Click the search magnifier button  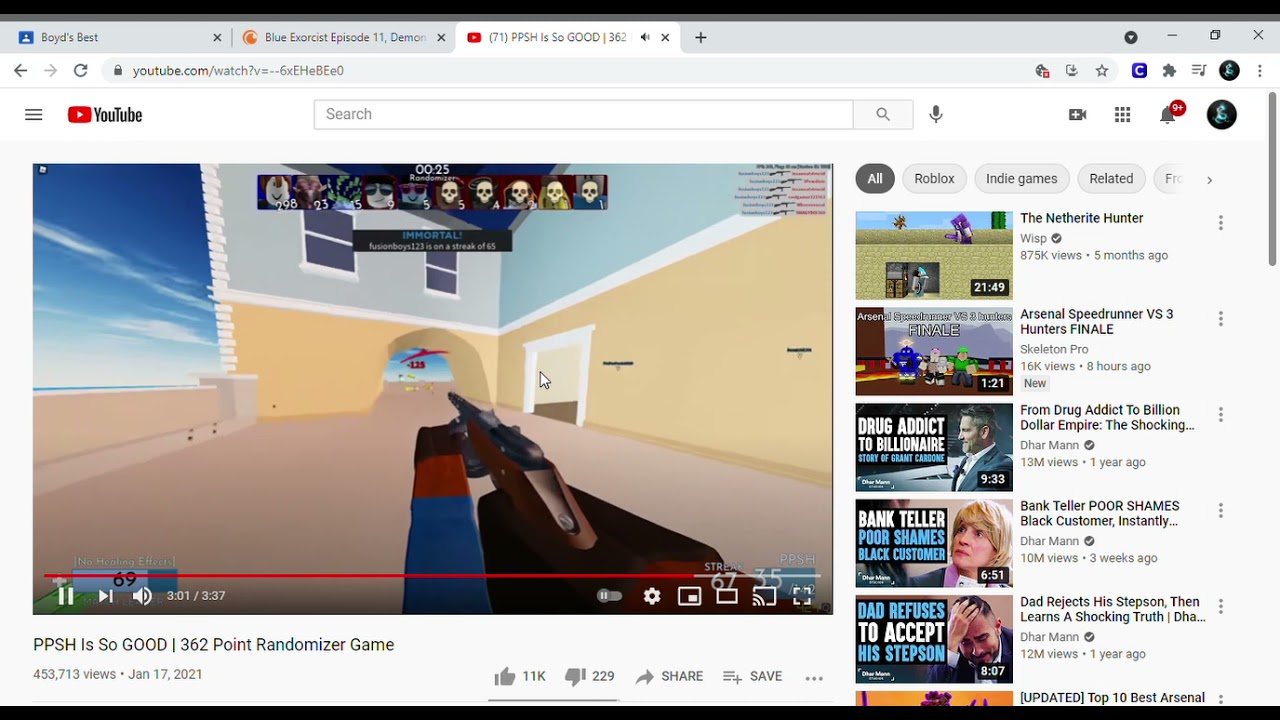883,115
